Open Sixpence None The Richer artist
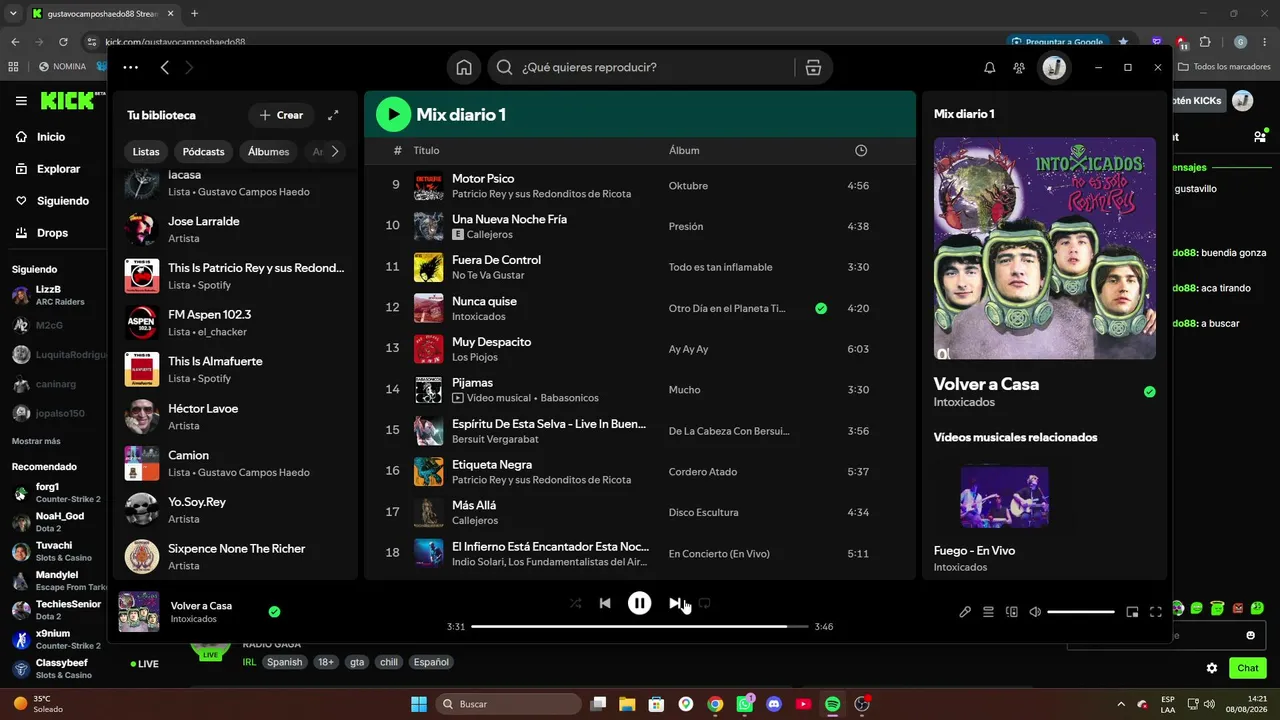 coord(235,556)
